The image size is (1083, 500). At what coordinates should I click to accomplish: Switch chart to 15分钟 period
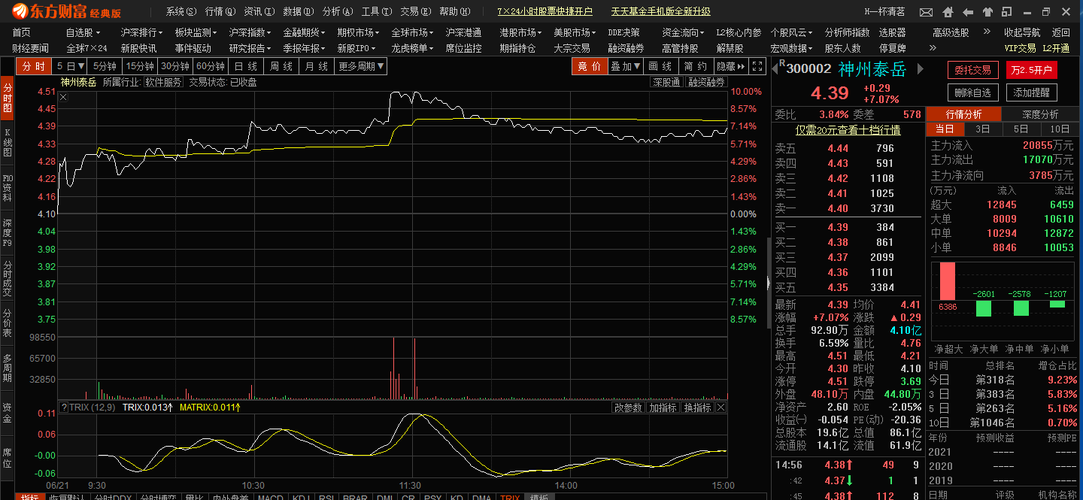coord(140,66)
